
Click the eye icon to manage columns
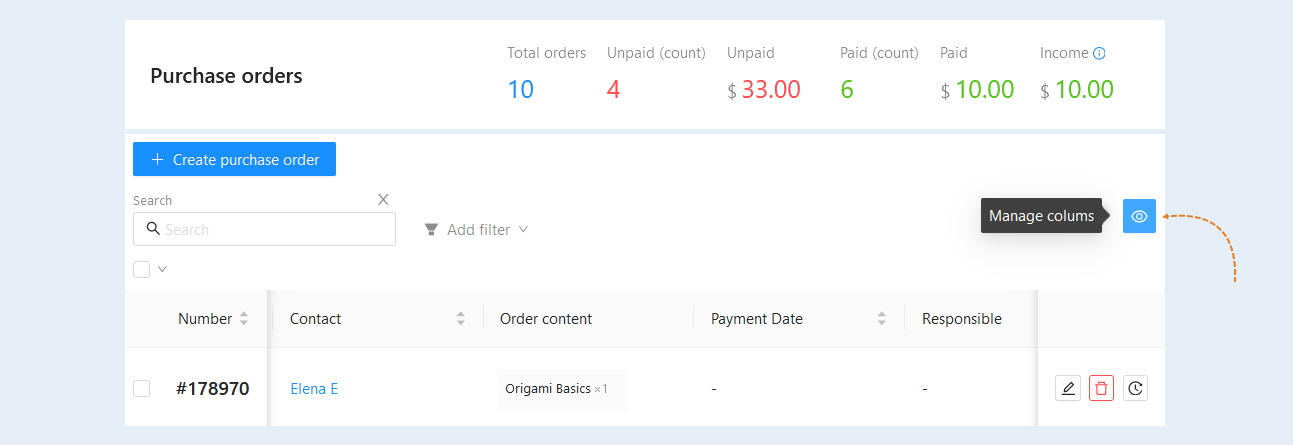coord(1139,216)
